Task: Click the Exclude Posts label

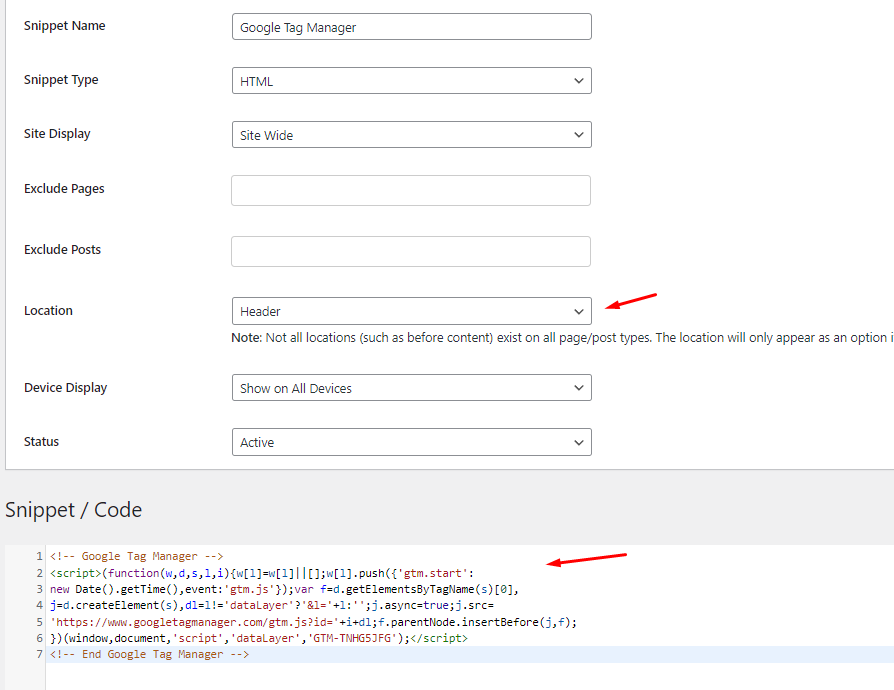Action: (x=62, y=250)
